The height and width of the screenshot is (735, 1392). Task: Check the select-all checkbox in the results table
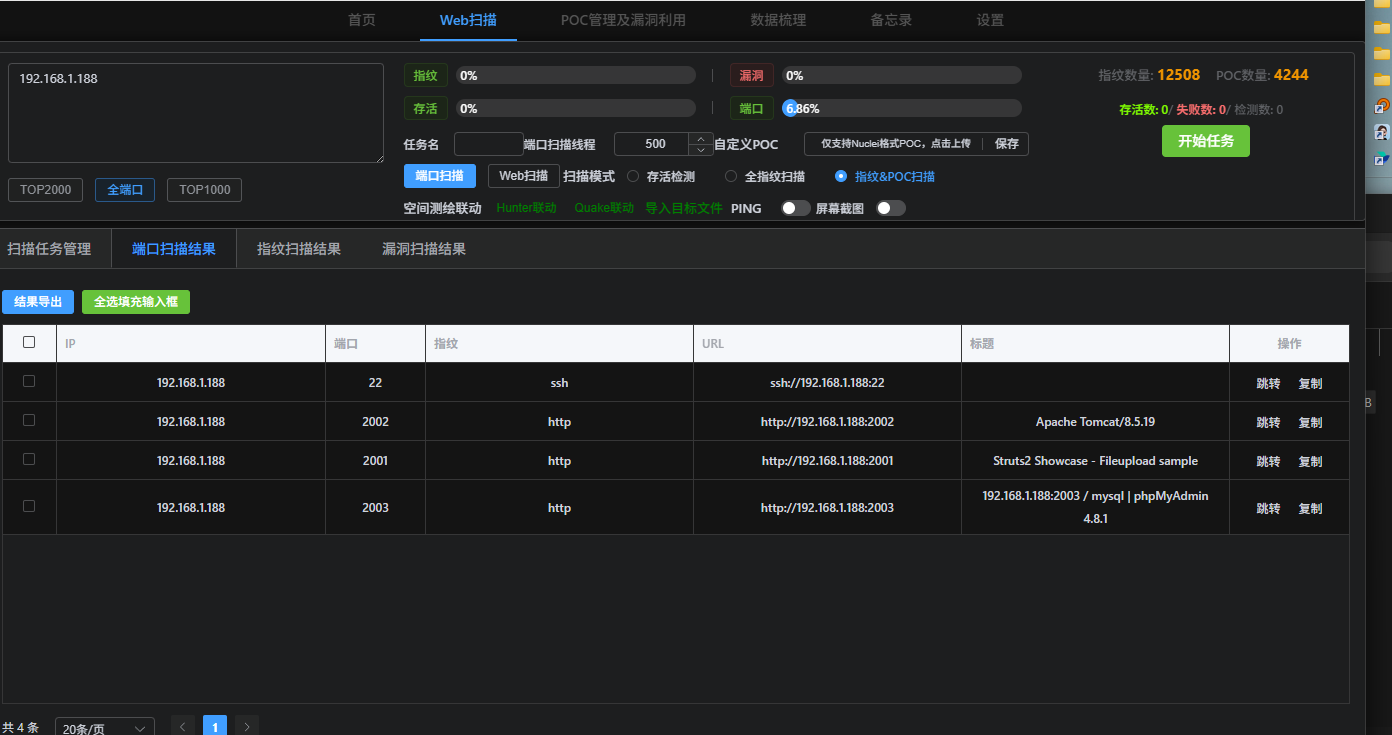click(29, 341)
